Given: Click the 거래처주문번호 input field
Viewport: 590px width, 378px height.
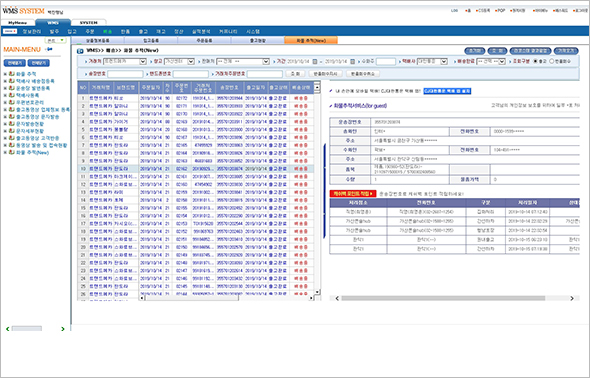Looking at the screenshot, I should [x=265, y=74].
